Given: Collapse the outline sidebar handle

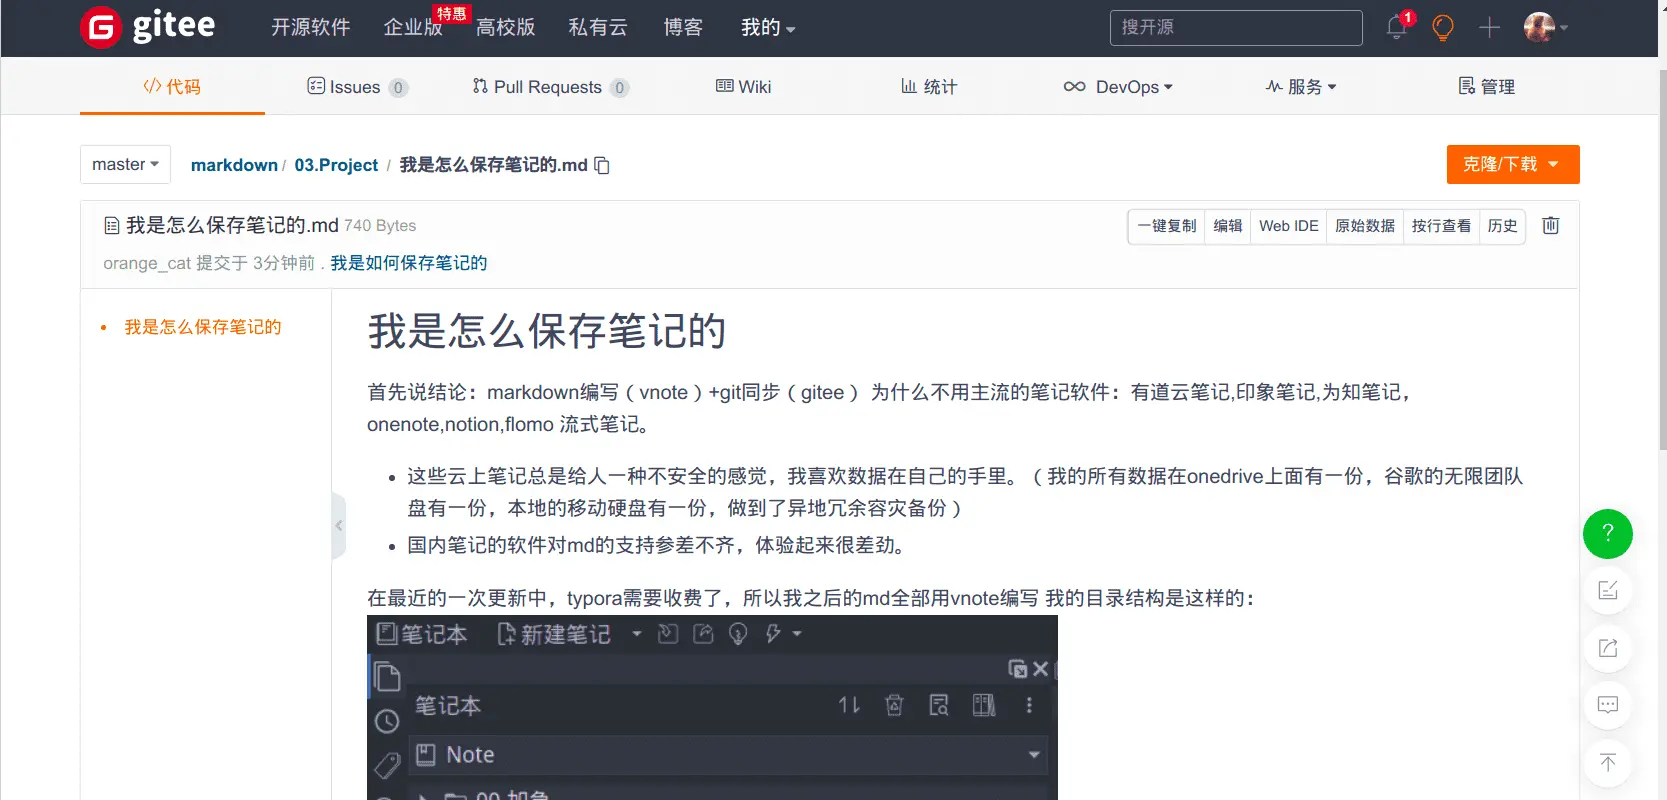Looking at the screenshot, I should coord(339,526).
